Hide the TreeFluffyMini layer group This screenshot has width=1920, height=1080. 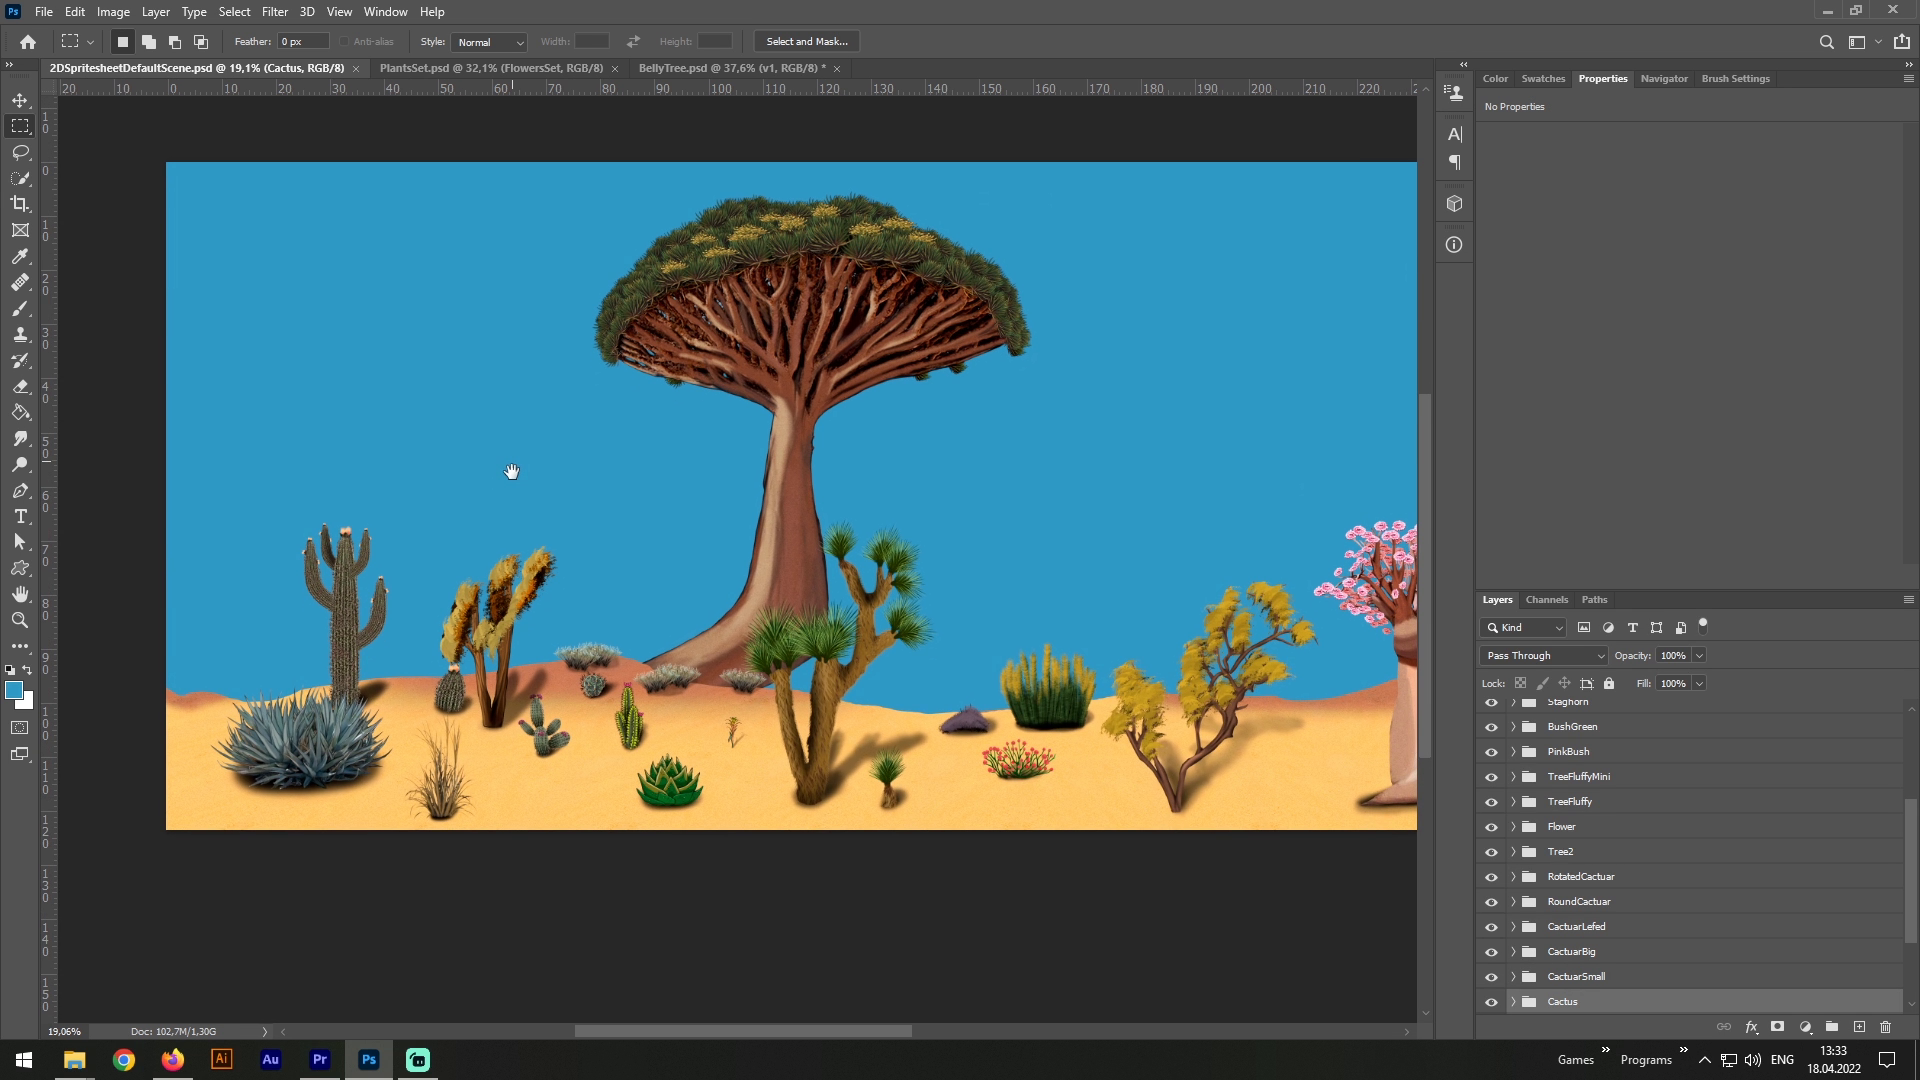[x=1491, y=777]
